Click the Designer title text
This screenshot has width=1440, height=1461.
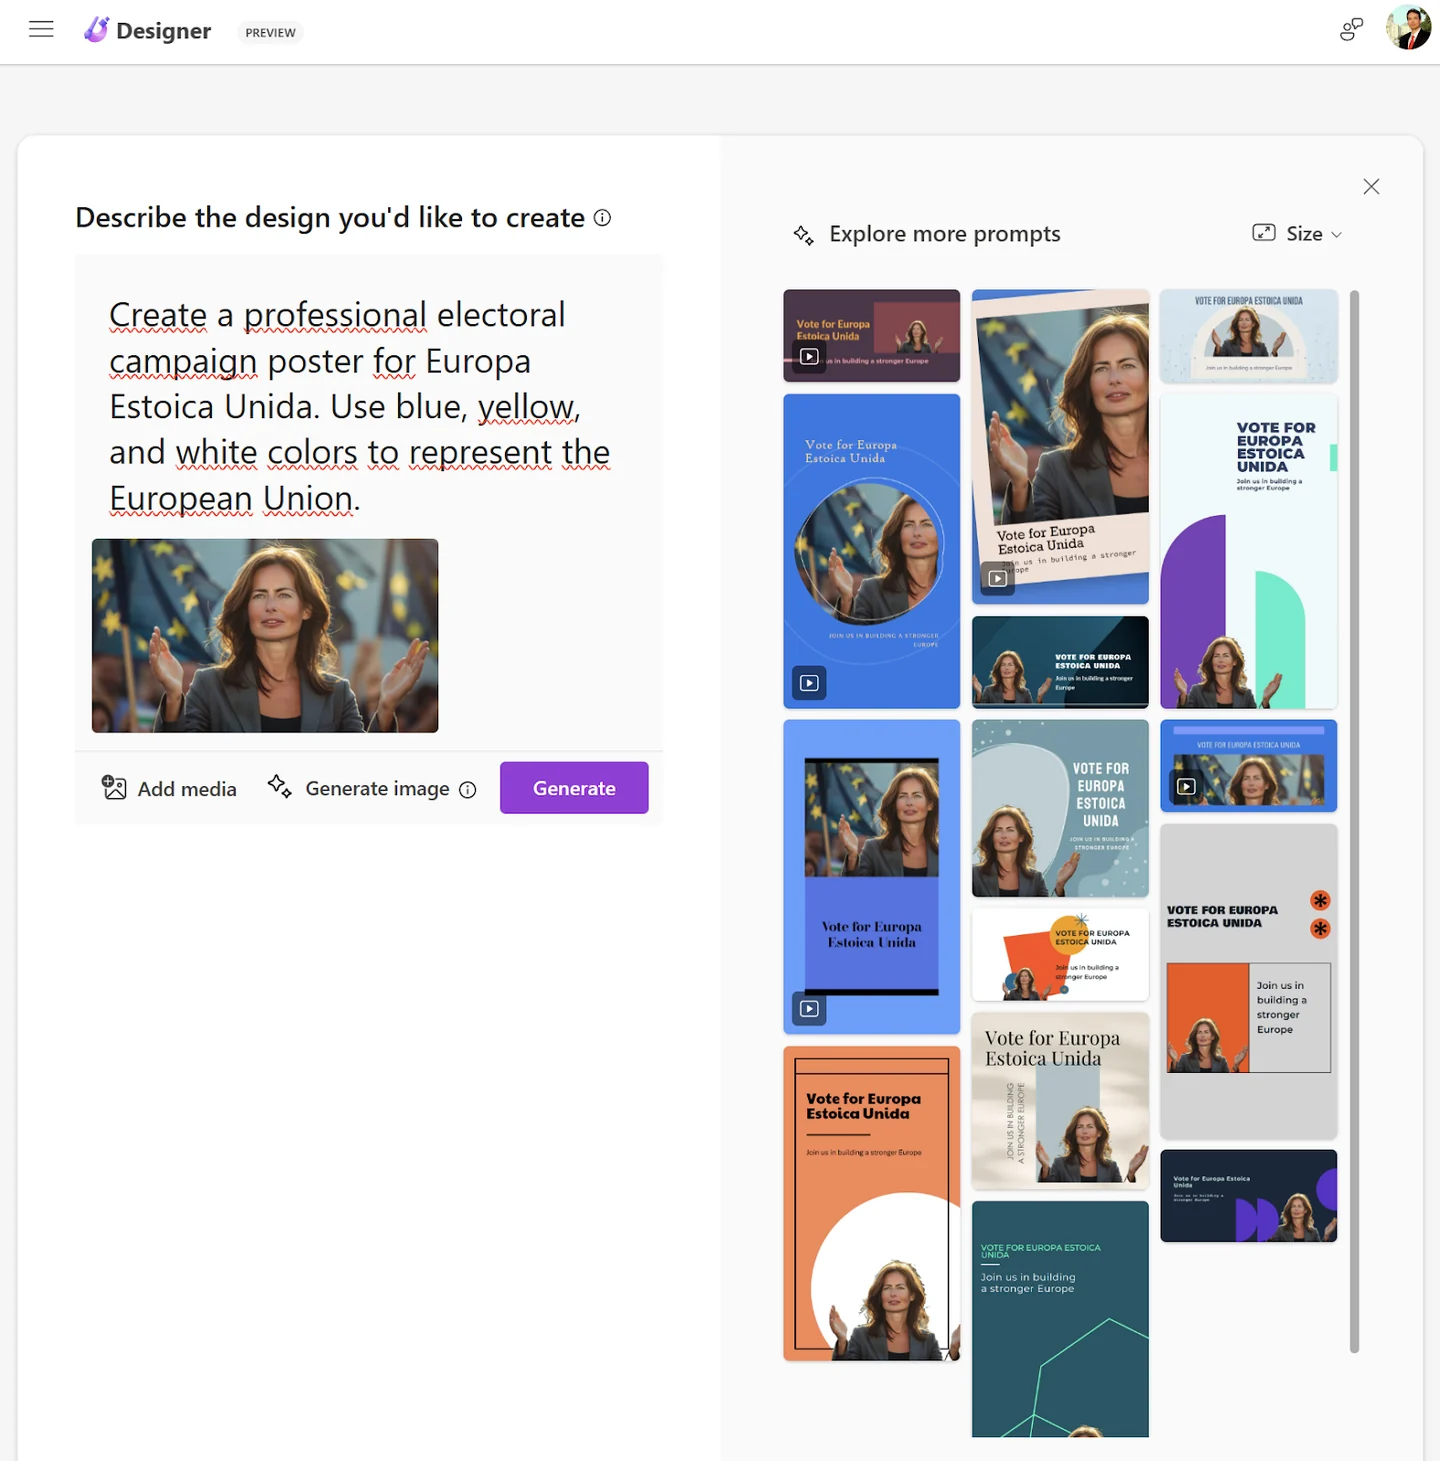point(163,31)
